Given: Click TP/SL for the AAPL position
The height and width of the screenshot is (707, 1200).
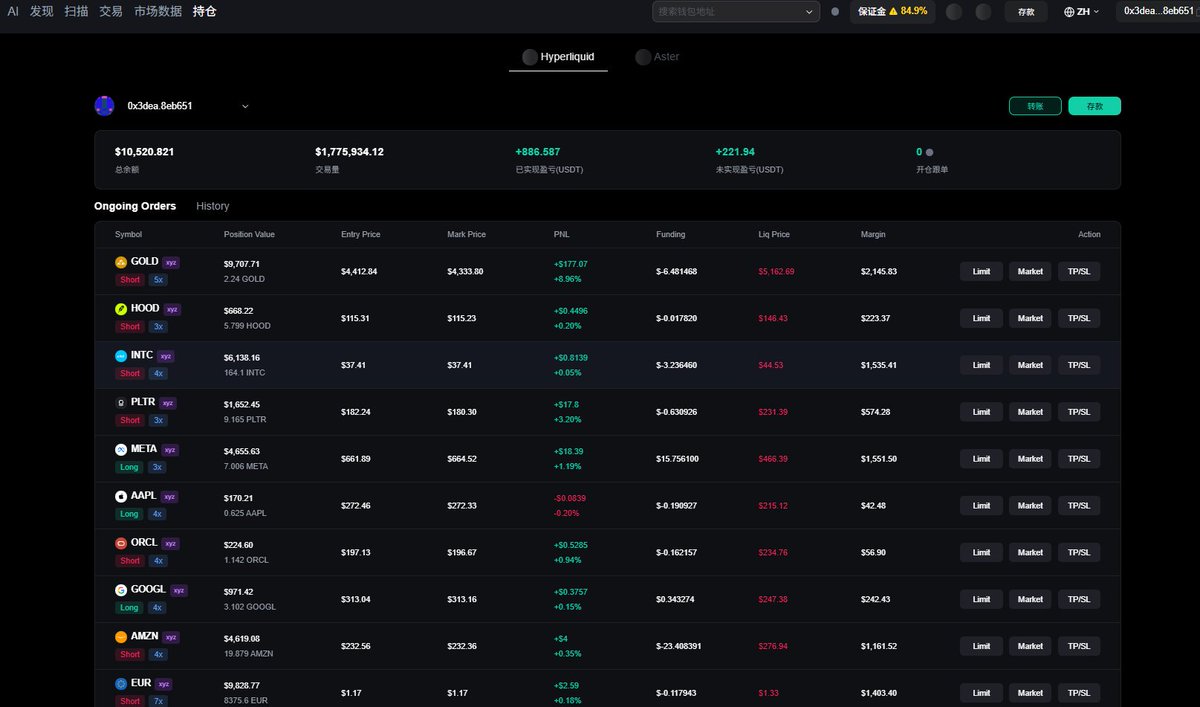Looking at the screenshot, I should point(1079,505).
